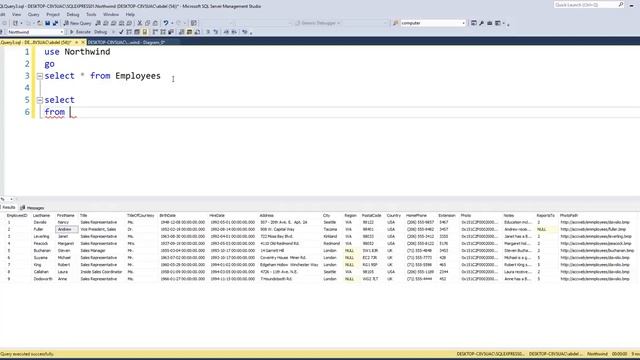Open the Window menu

[x=111, y=14]
